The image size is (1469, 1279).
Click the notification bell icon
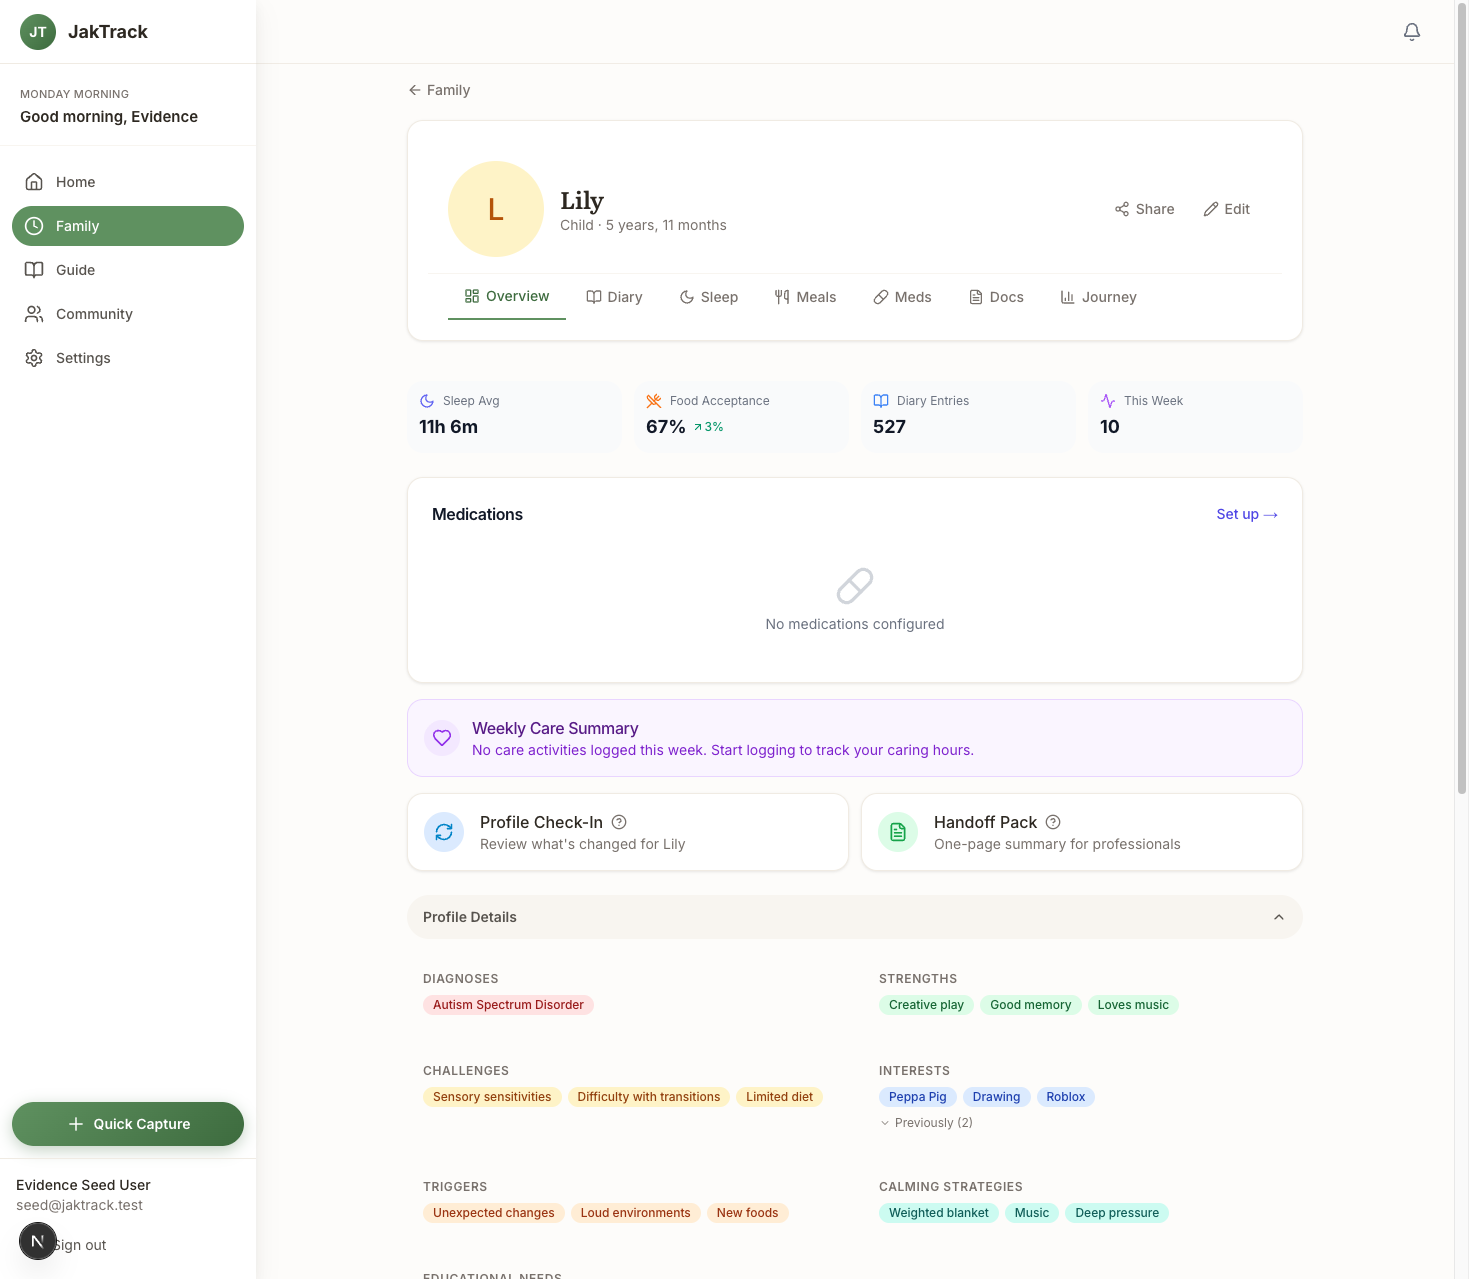click(1411, 32)
